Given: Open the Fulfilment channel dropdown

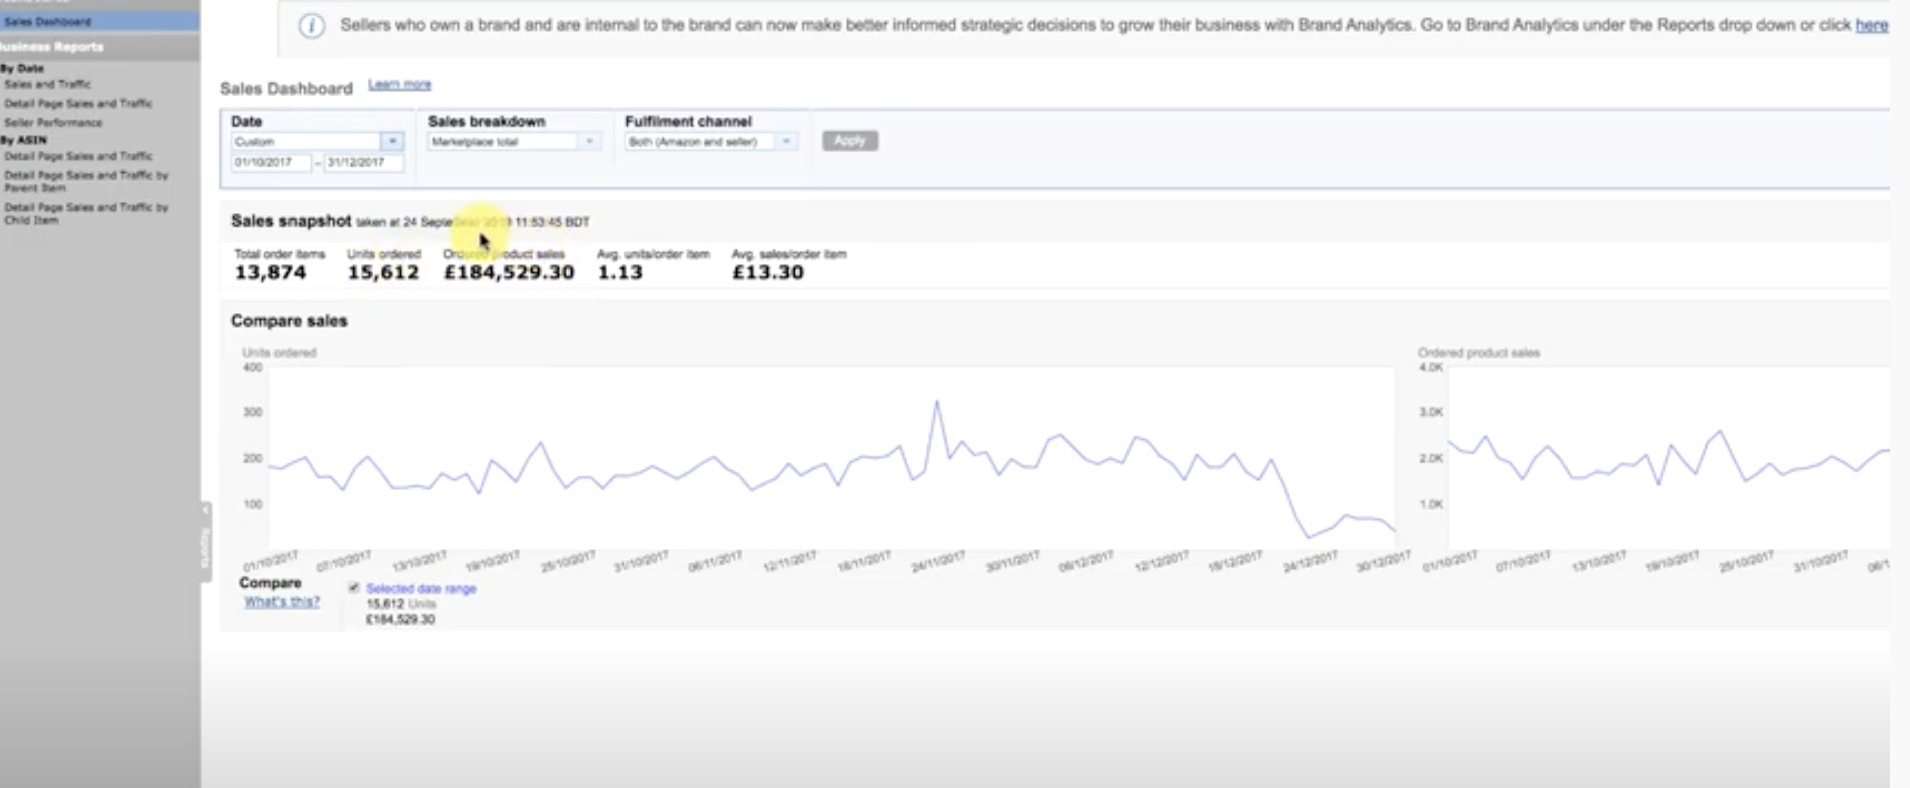Looking at the screenshot, I should coord(710,142).
